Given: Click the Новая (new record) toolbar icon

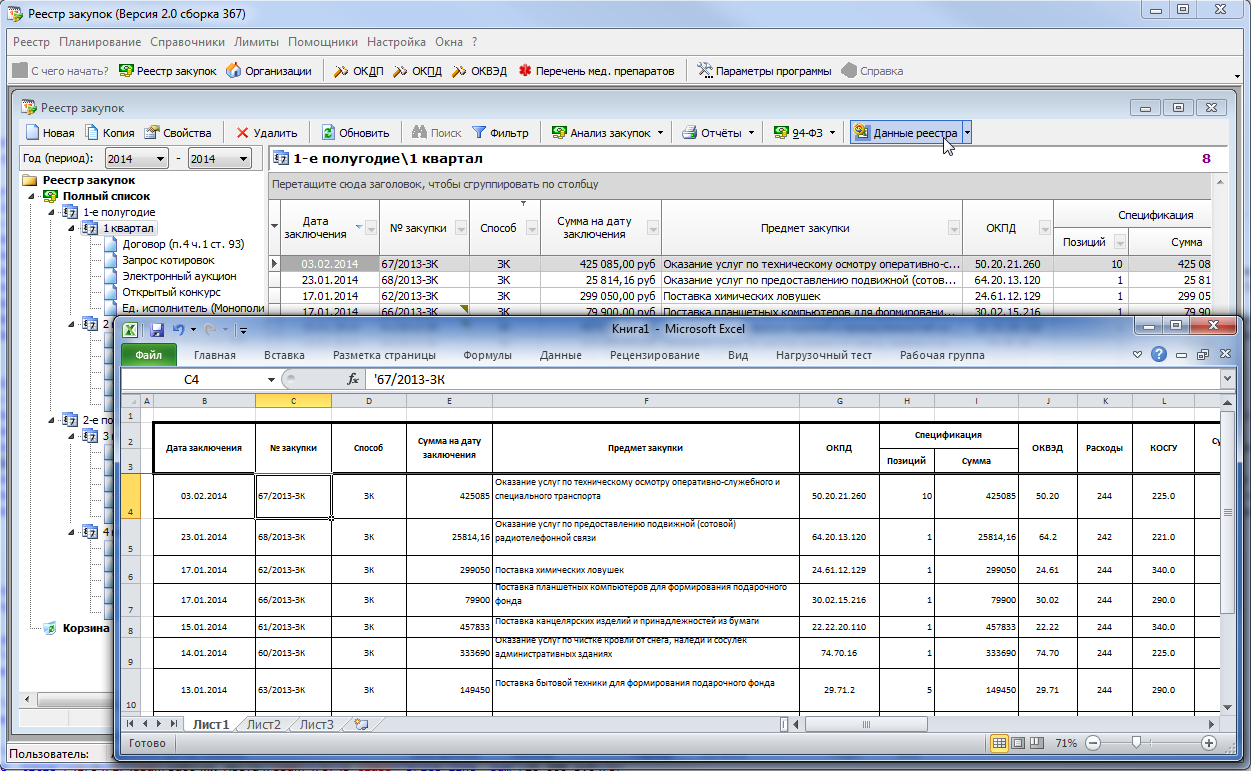Looking at the screenshot, I should coord(33,133).
